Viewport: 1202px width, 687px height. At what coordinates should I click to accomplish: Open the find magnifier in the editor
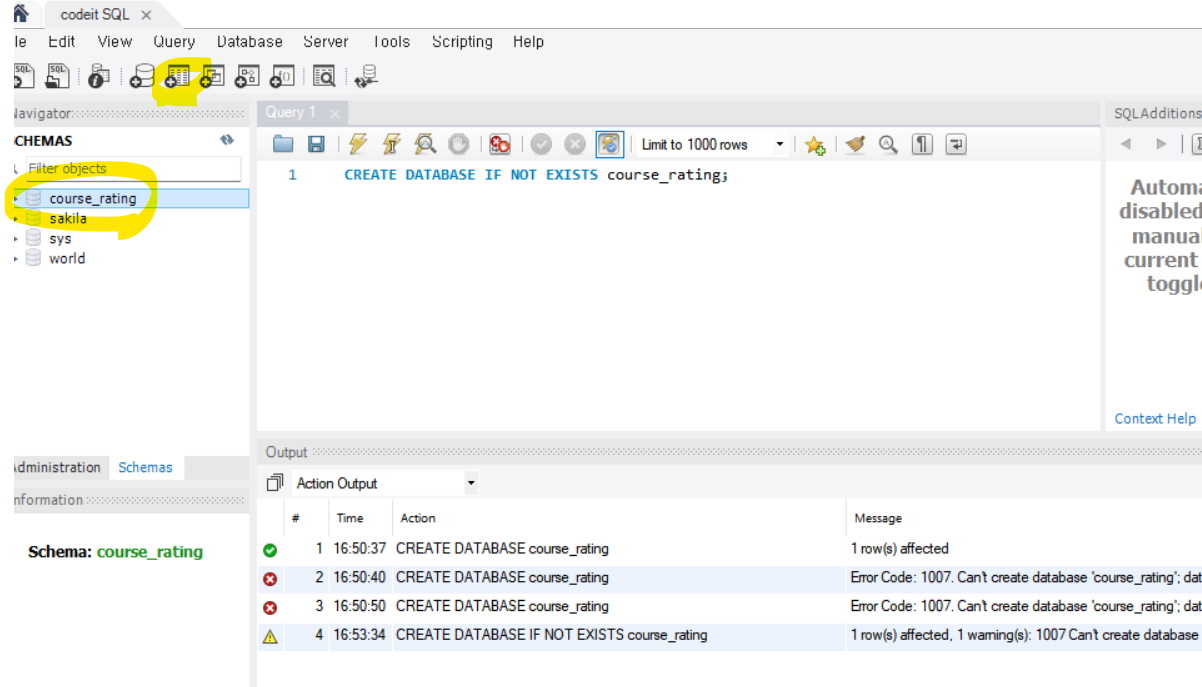click(888, 145)
